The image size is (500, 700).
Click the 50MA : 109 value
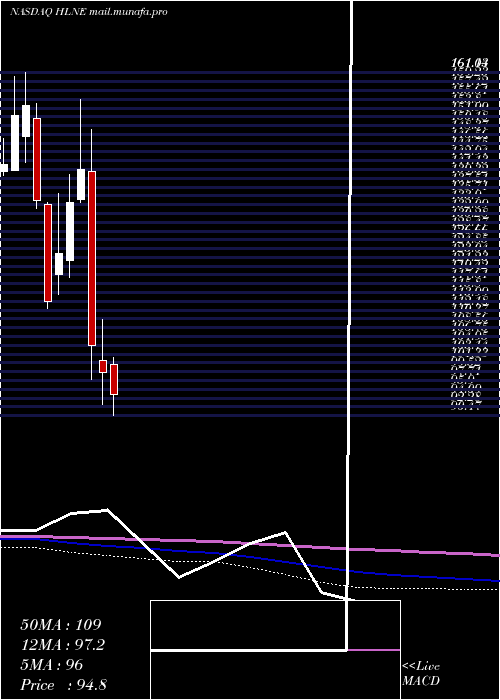pos(61,625)
